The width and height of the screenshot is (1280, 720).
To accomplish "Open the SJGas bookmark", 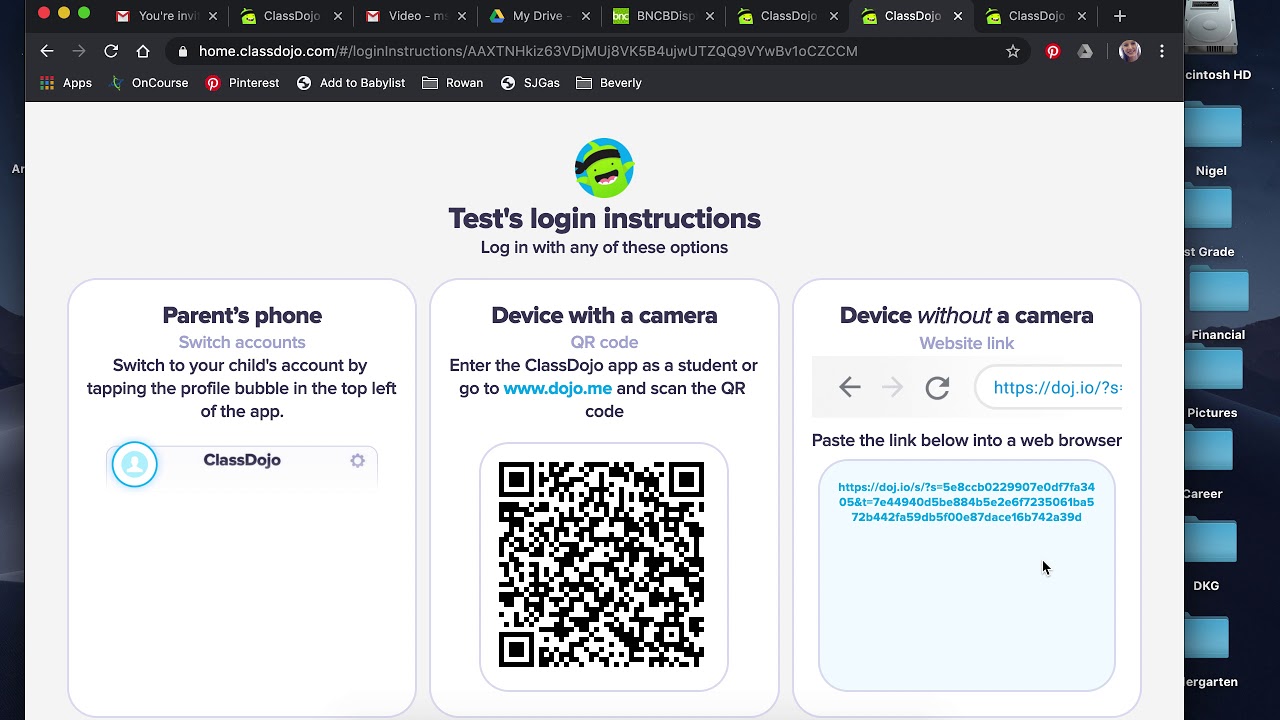I will [530, 83].
